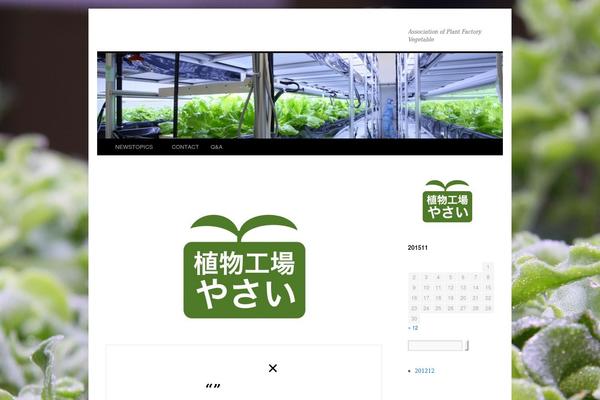Open the Q&A menu item
600x400 pixels.
pos(216,147)
